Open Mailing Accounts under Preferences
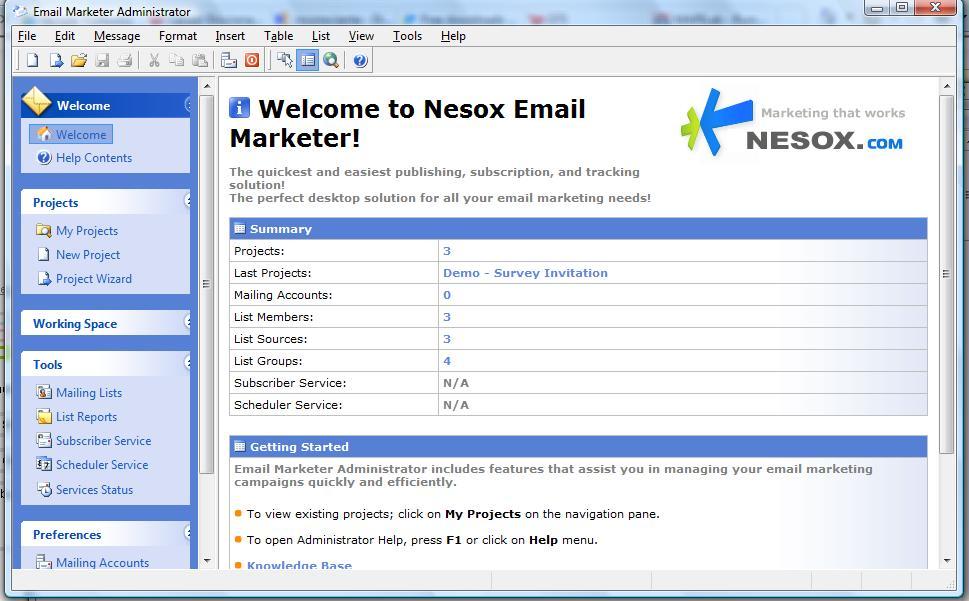 103,562
